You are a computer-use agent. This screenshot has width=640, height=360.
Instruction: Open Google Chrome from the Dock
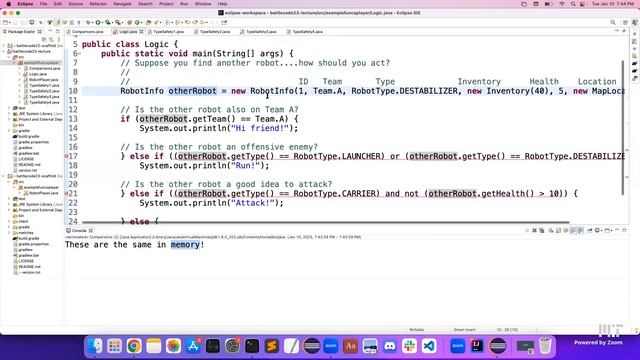[x=134, y=346]
